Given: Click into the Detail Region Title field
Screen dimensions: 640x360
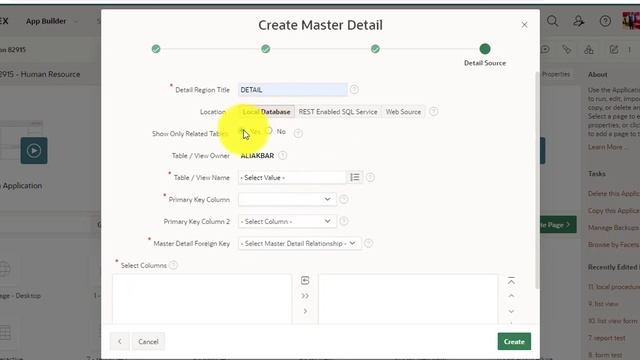Looking at the screenshot, I should click(293, 89).
